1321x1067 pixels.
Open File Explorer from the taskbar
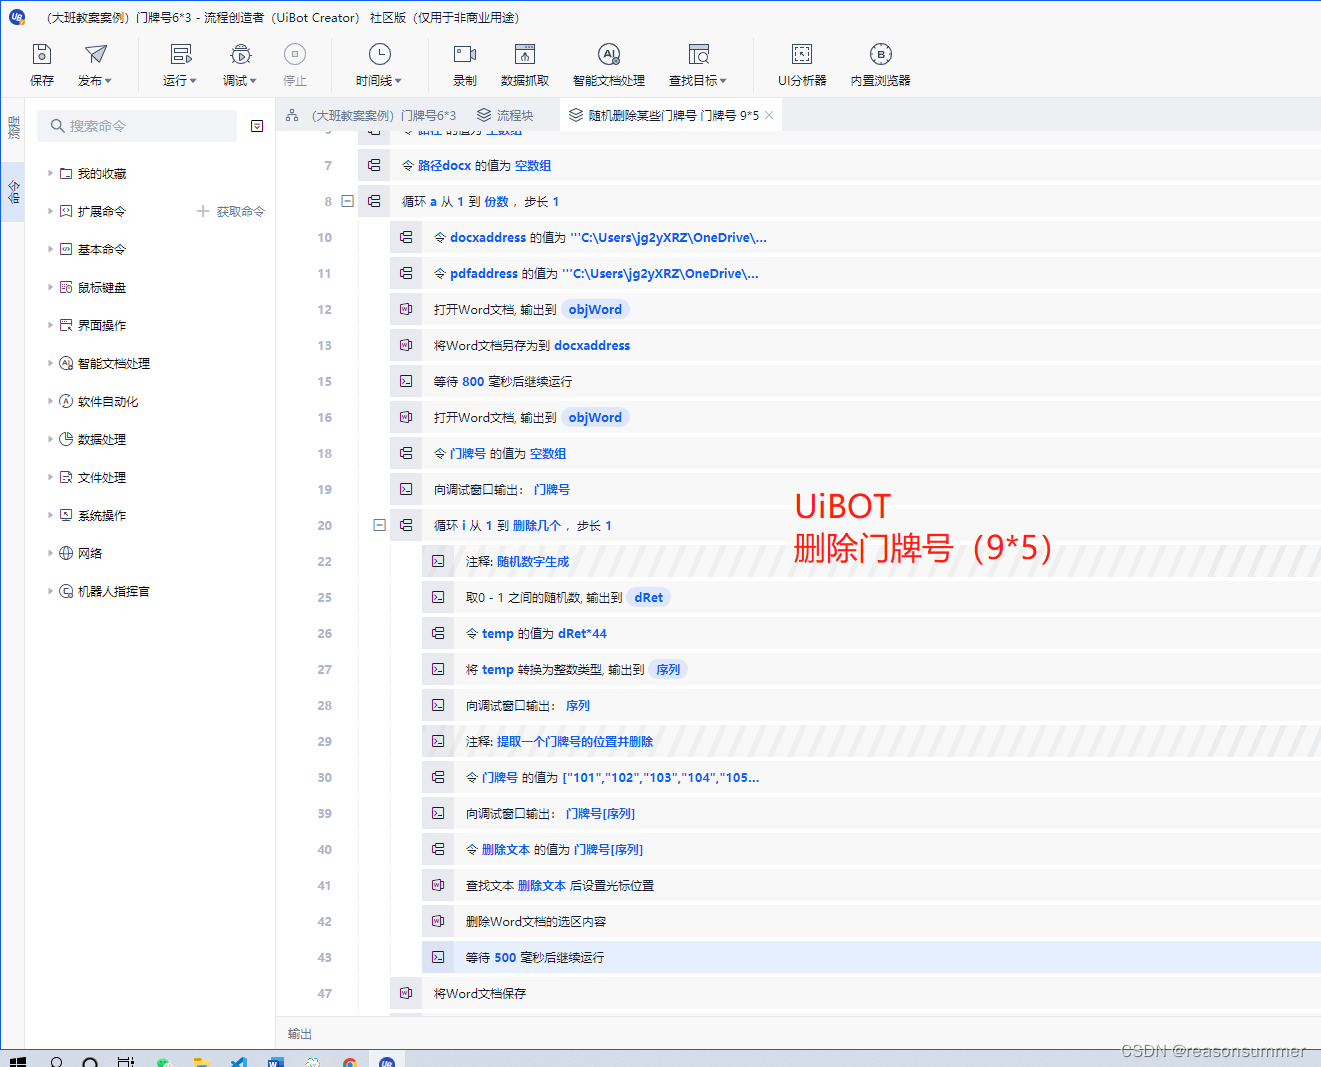201,1063
